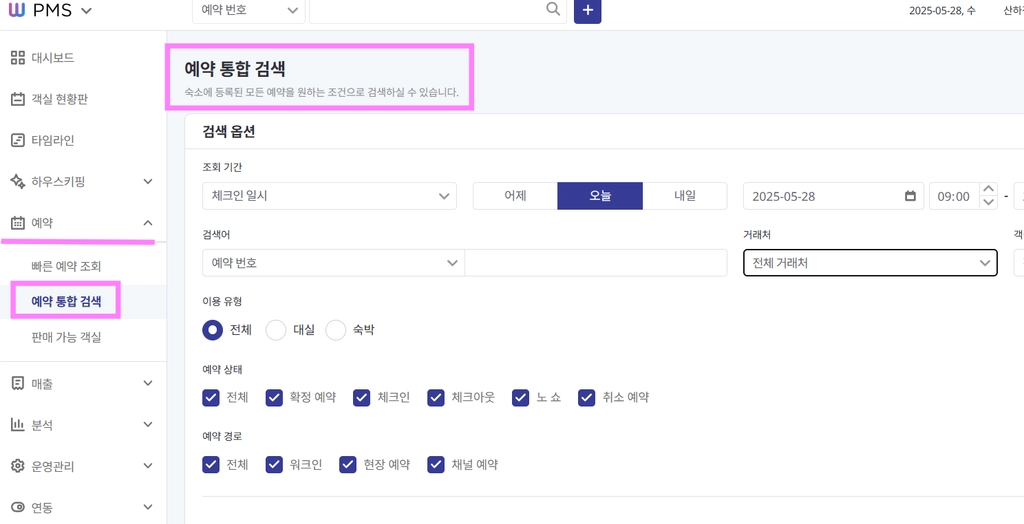Click the 어제 period button
This screenshot has height=524, width=1024.
pos(515,196)
